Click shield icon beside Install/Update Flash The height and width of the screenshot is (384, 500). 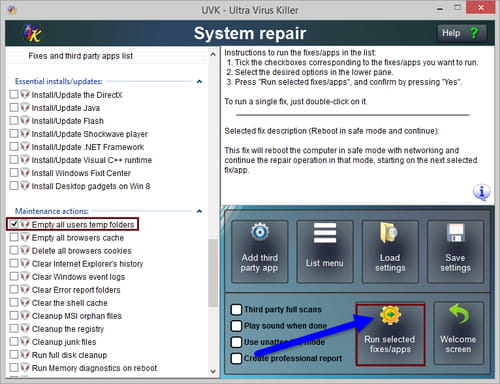25,120
